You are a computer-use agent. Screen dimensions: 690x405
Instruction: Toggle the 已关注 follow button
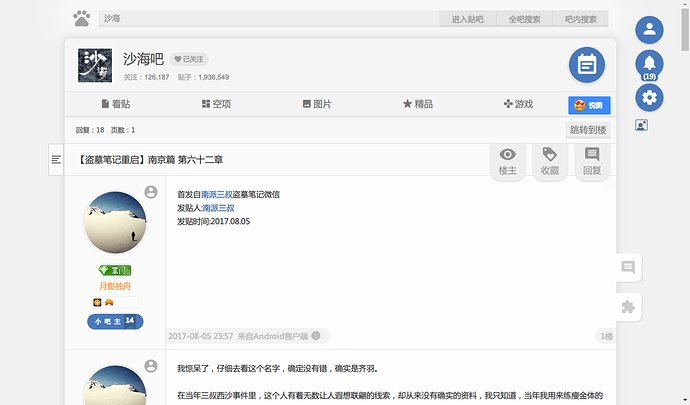(x=189, y=59)
